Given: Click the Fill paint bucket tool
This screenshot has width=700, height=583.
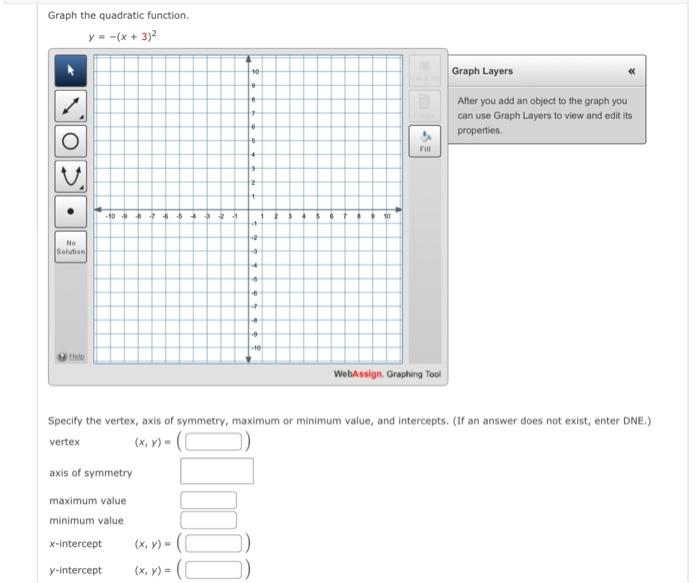Looking at the screenshot, I should [425, 141].
